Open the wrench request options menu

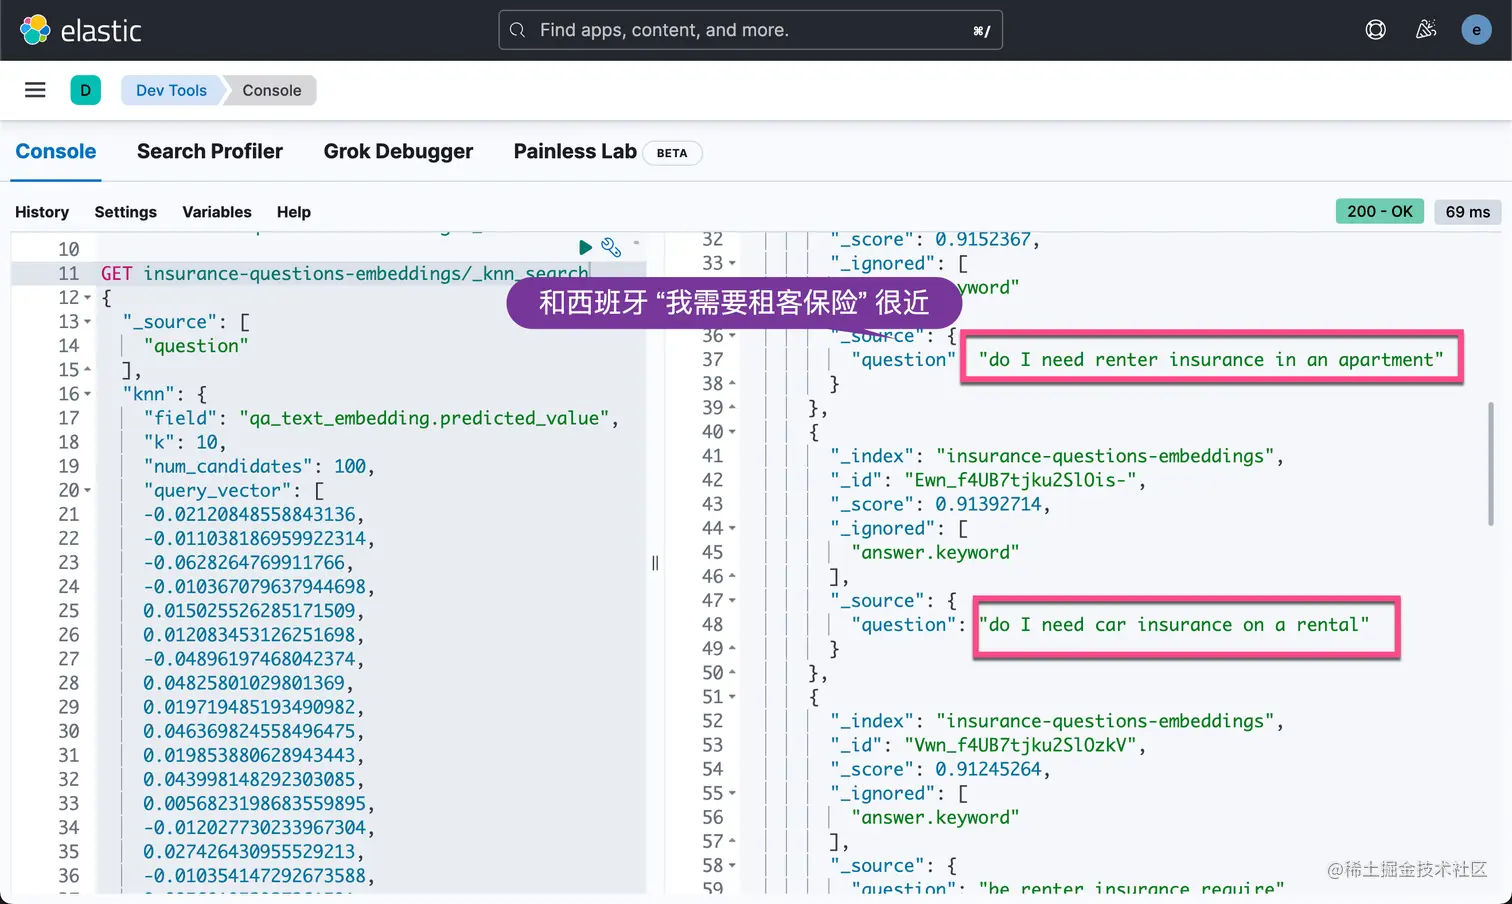[611, 247]
